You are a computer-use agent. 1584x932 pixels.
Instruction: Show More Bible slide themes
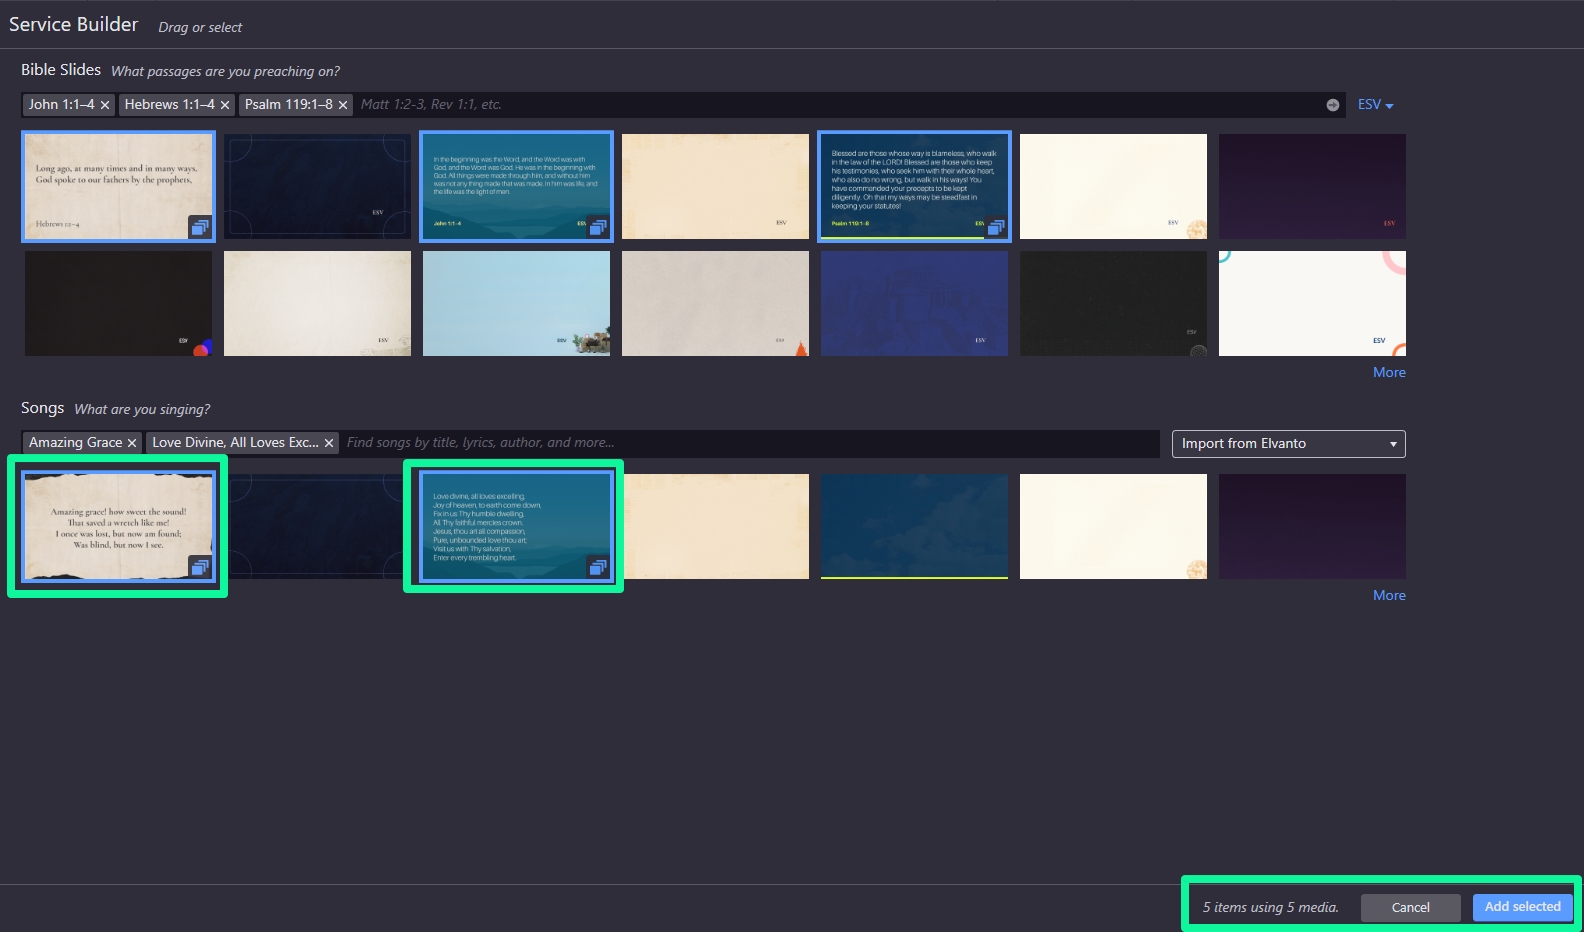click(1389, 372)
